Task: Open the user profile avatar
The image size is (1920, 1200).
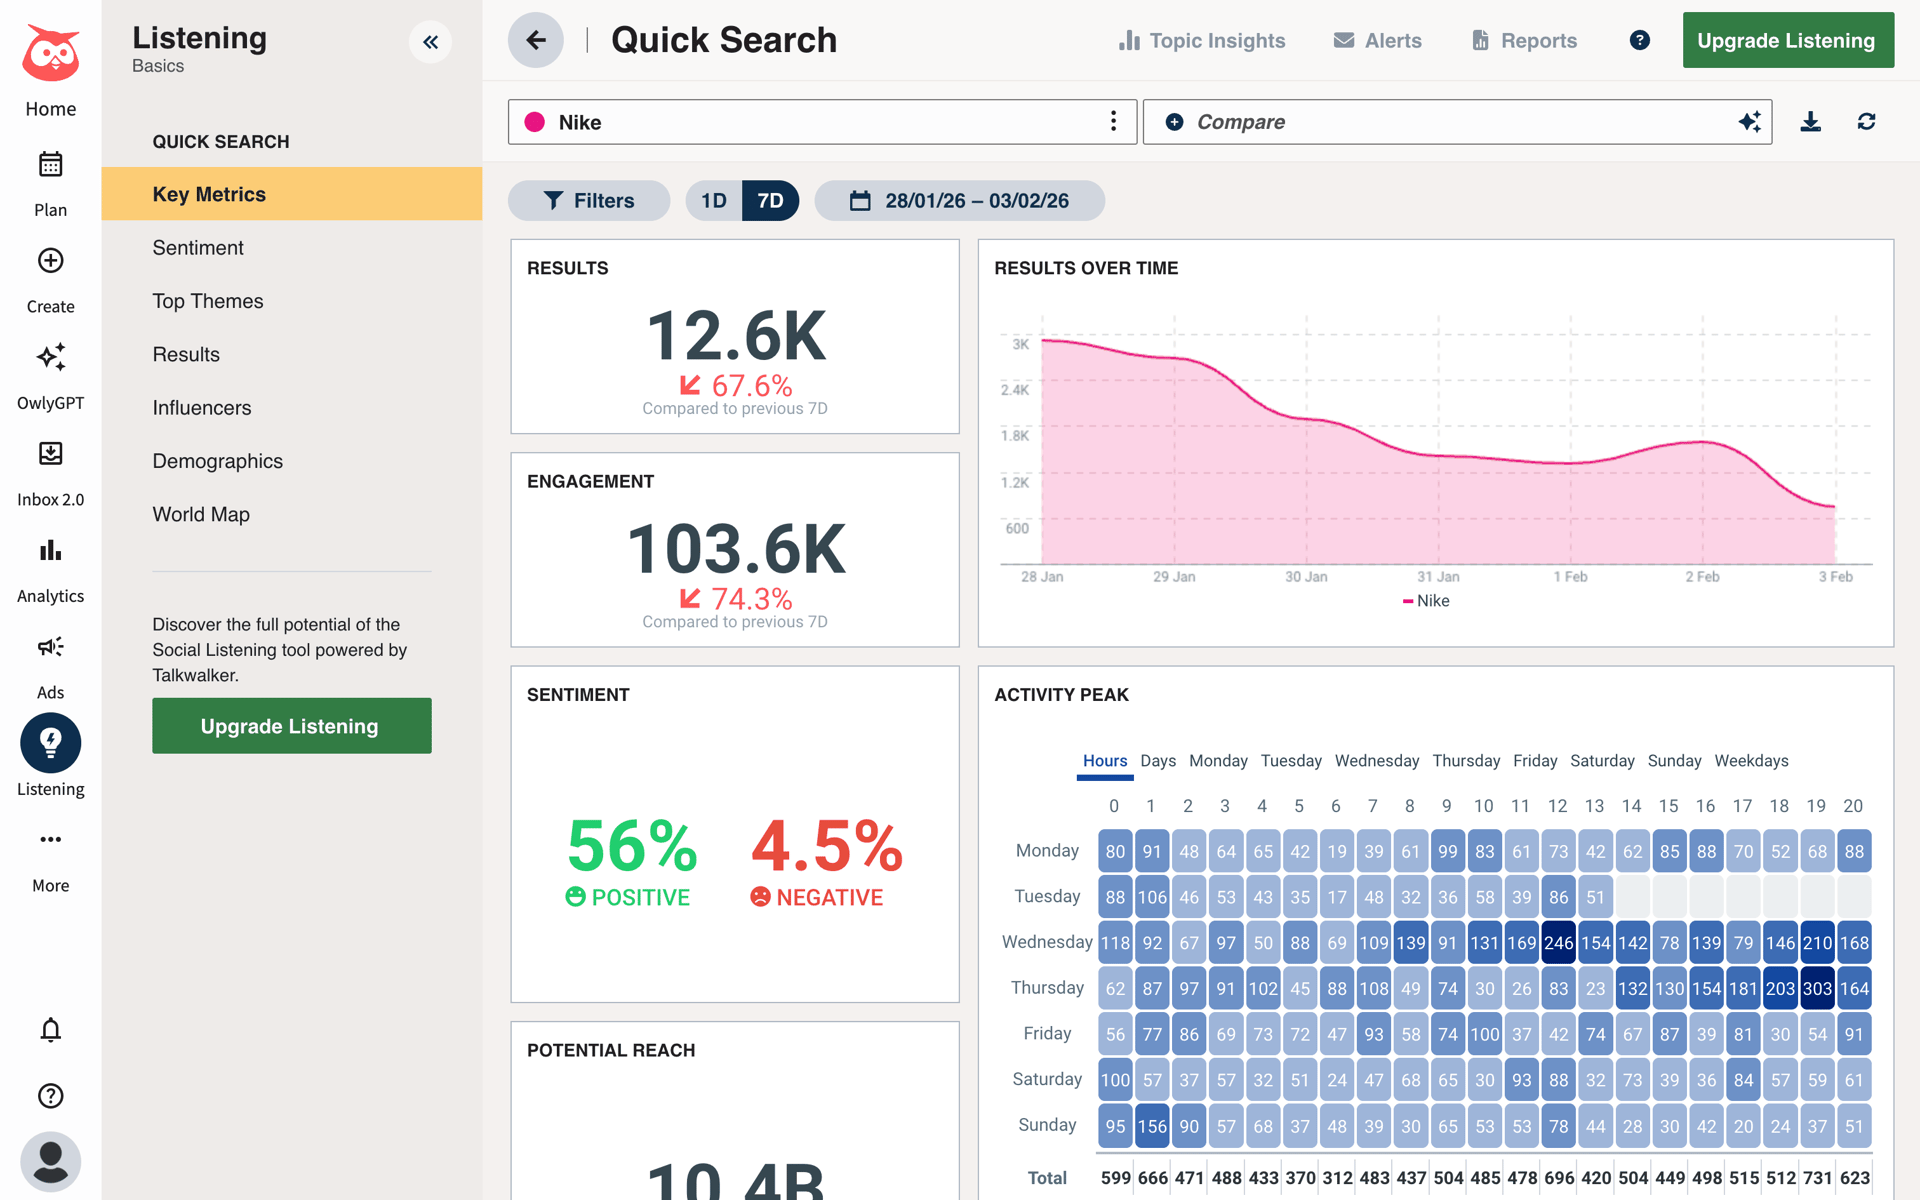Action: 50,1162
